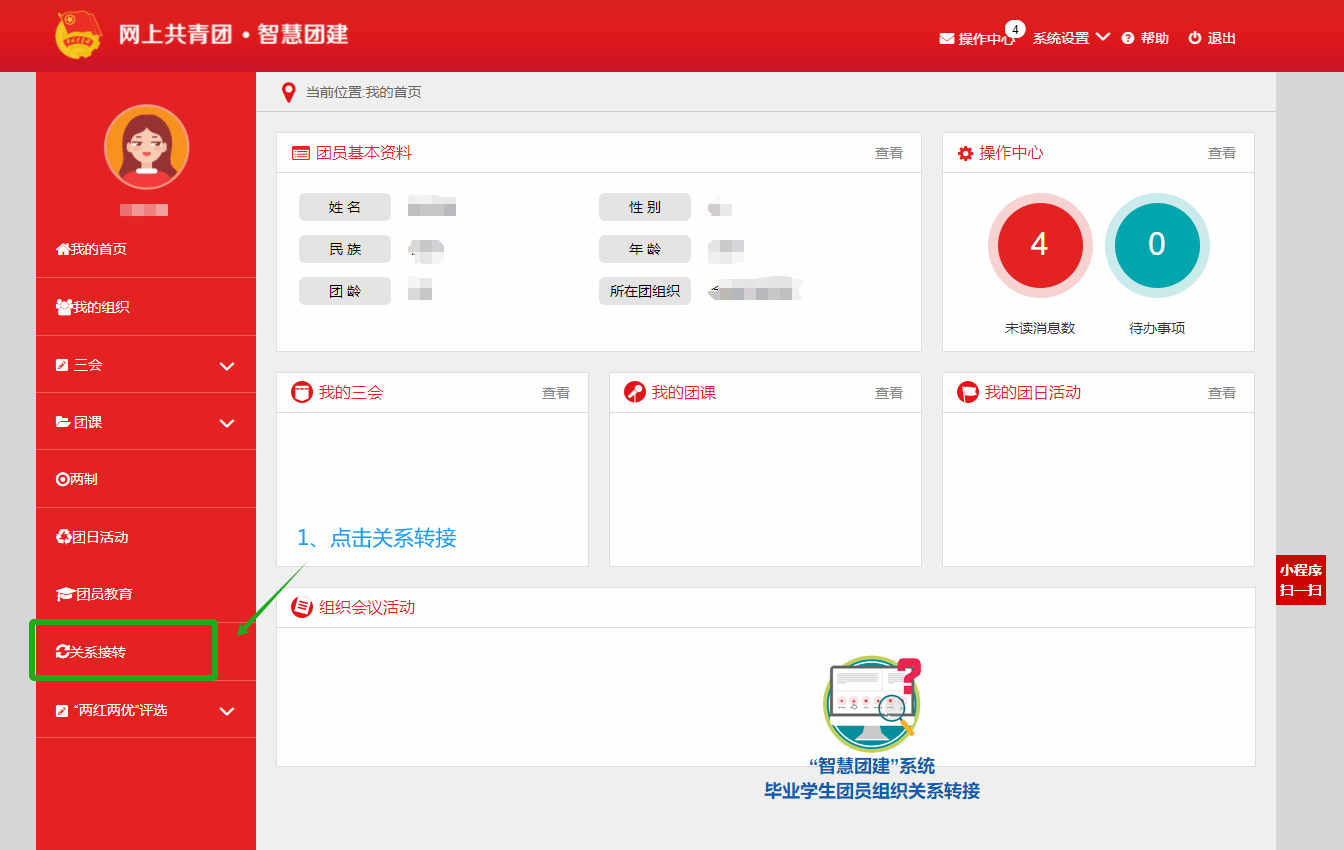Image resolution: width=1344 pixels, height=850 pixels.
Task: Click the 待办事项 label
Action: tap(1157, 328)
